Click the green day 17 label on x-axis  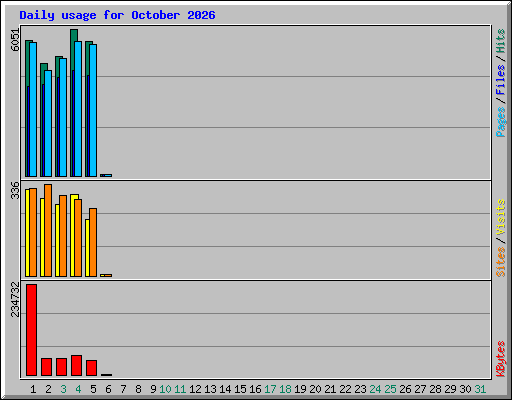(270, 389)
